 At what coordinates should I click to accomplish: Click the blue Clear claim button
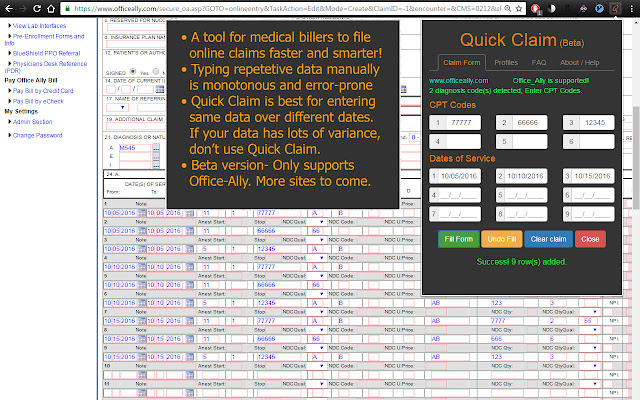pos(548,239)
